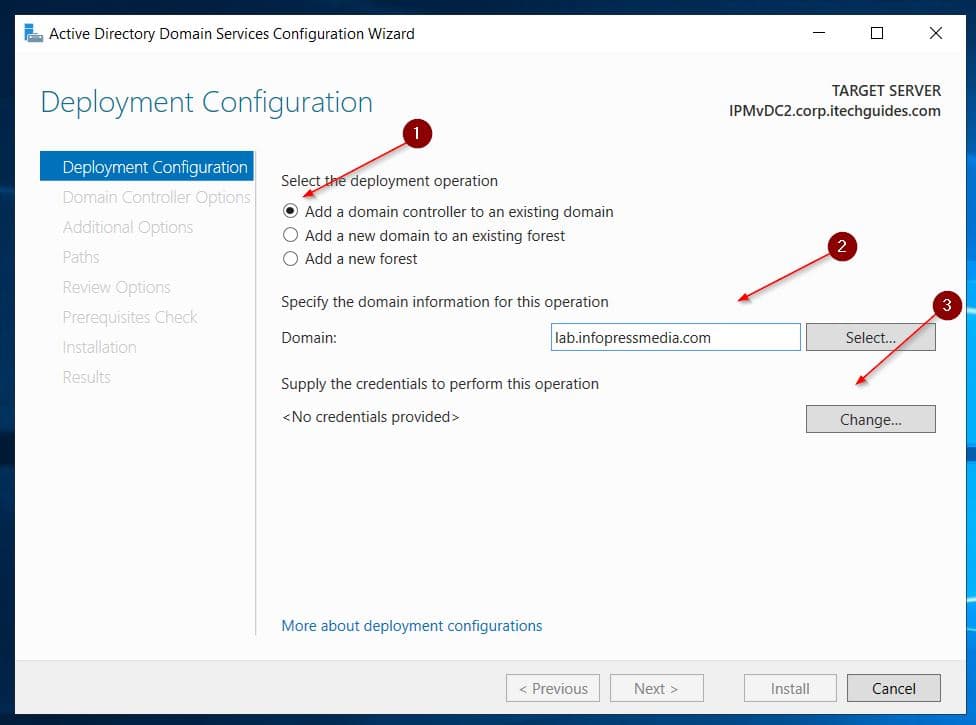Click inside the Domain text field
Screen dimensions: 976x725
(x=675, y=337)
